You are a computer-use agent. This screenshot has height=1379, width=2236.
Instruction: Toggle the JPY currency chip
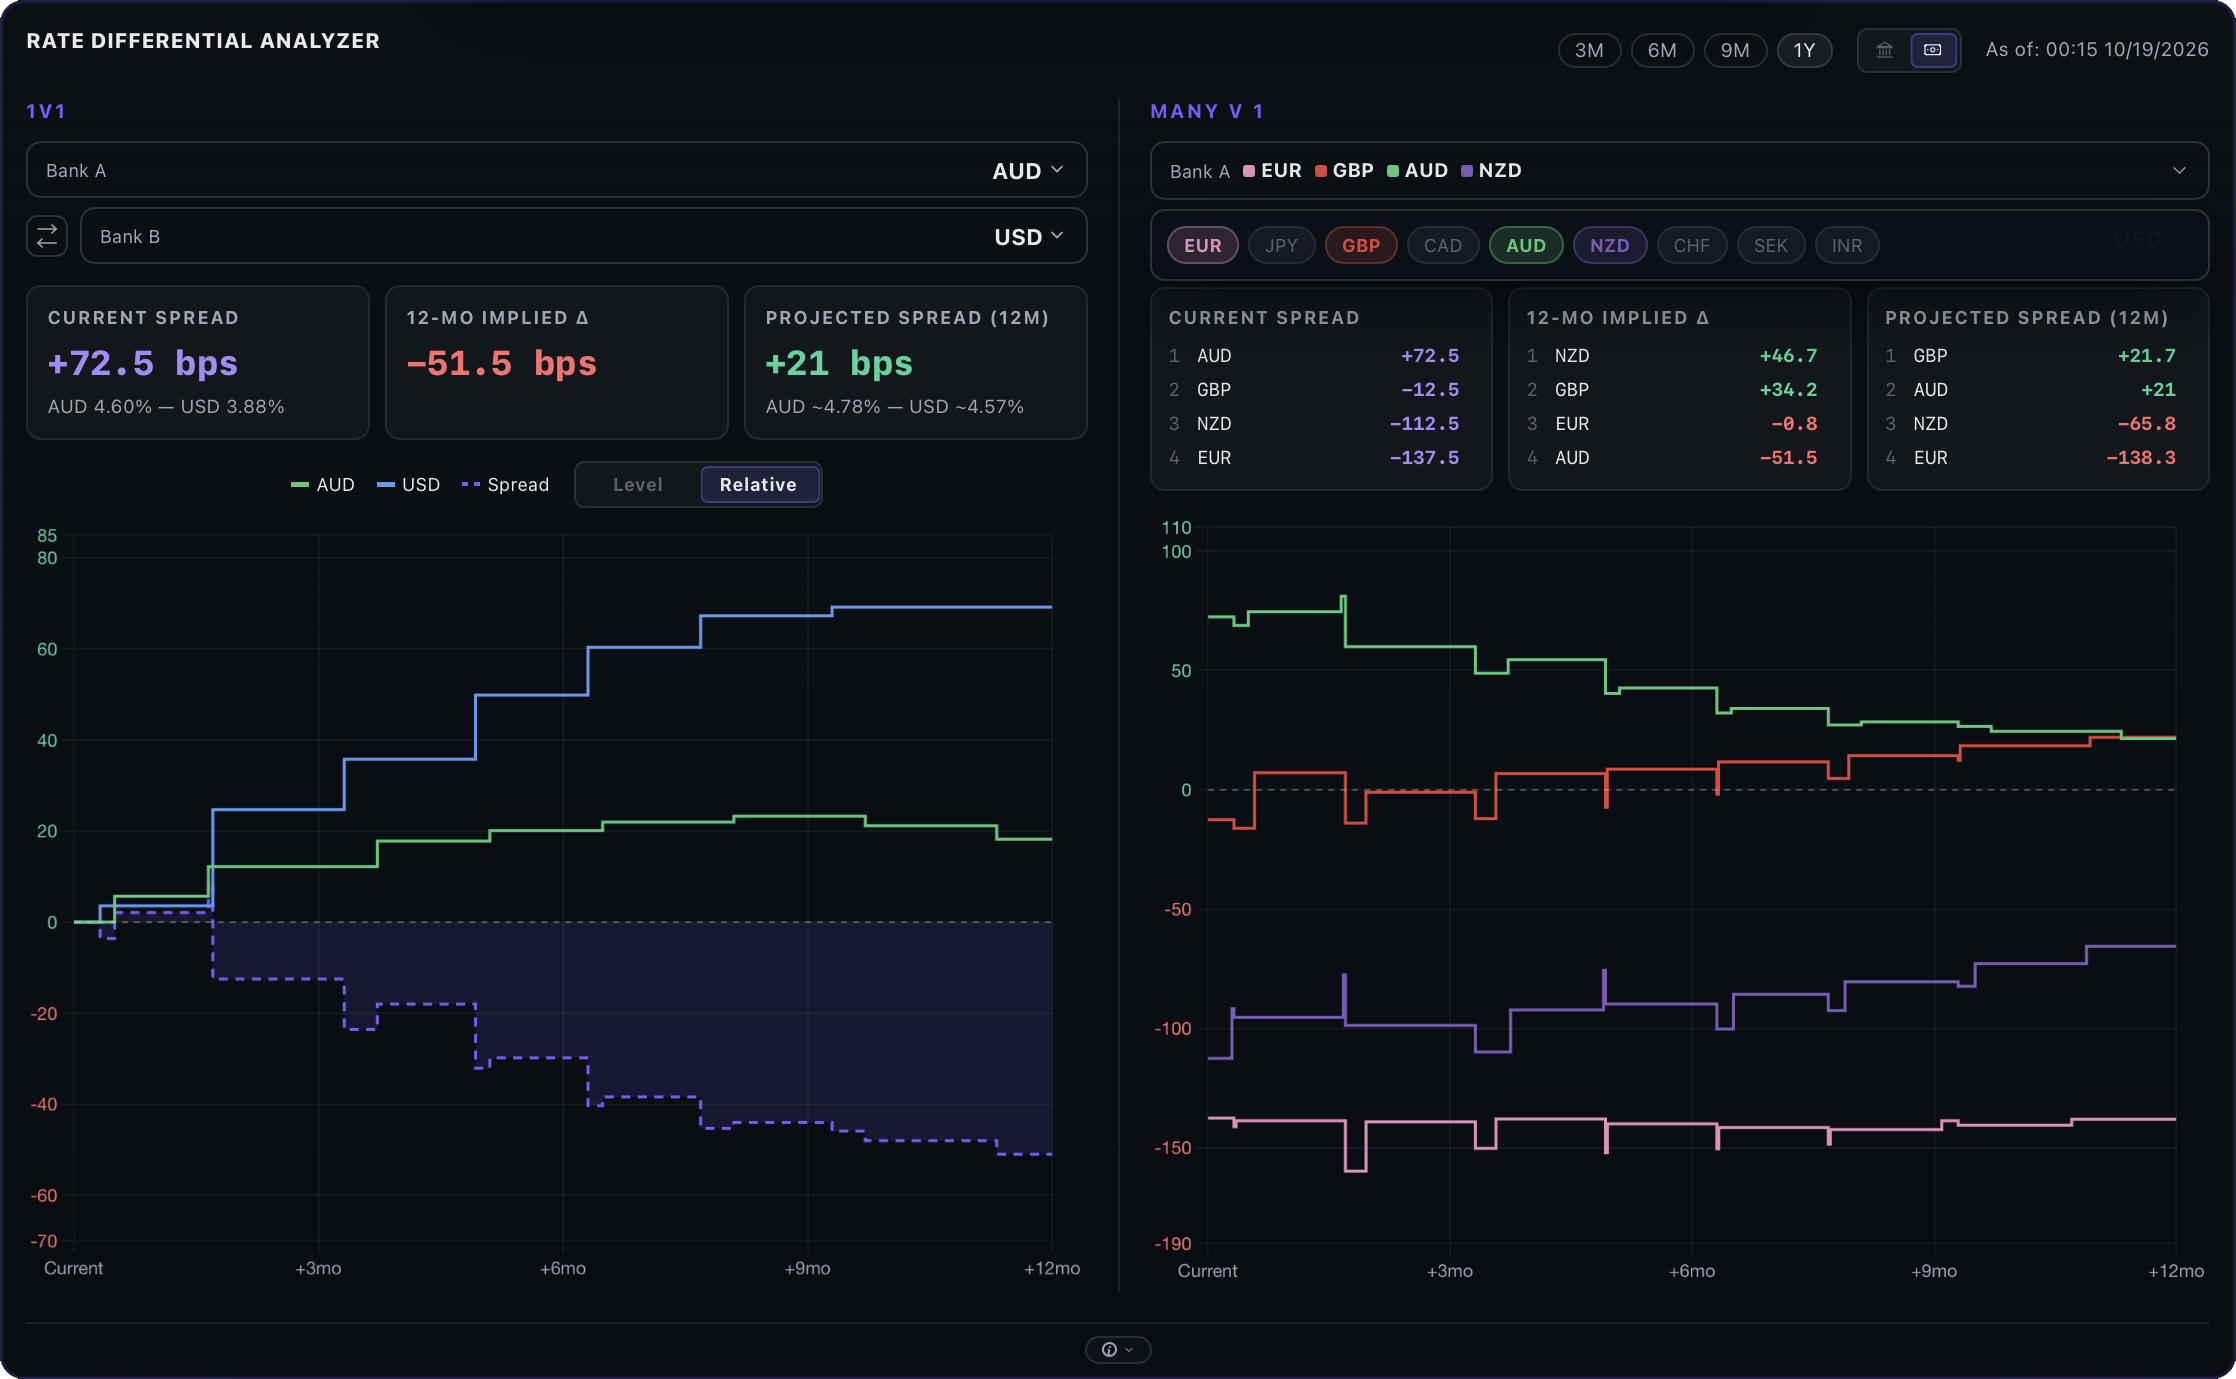pos(1281,245)
